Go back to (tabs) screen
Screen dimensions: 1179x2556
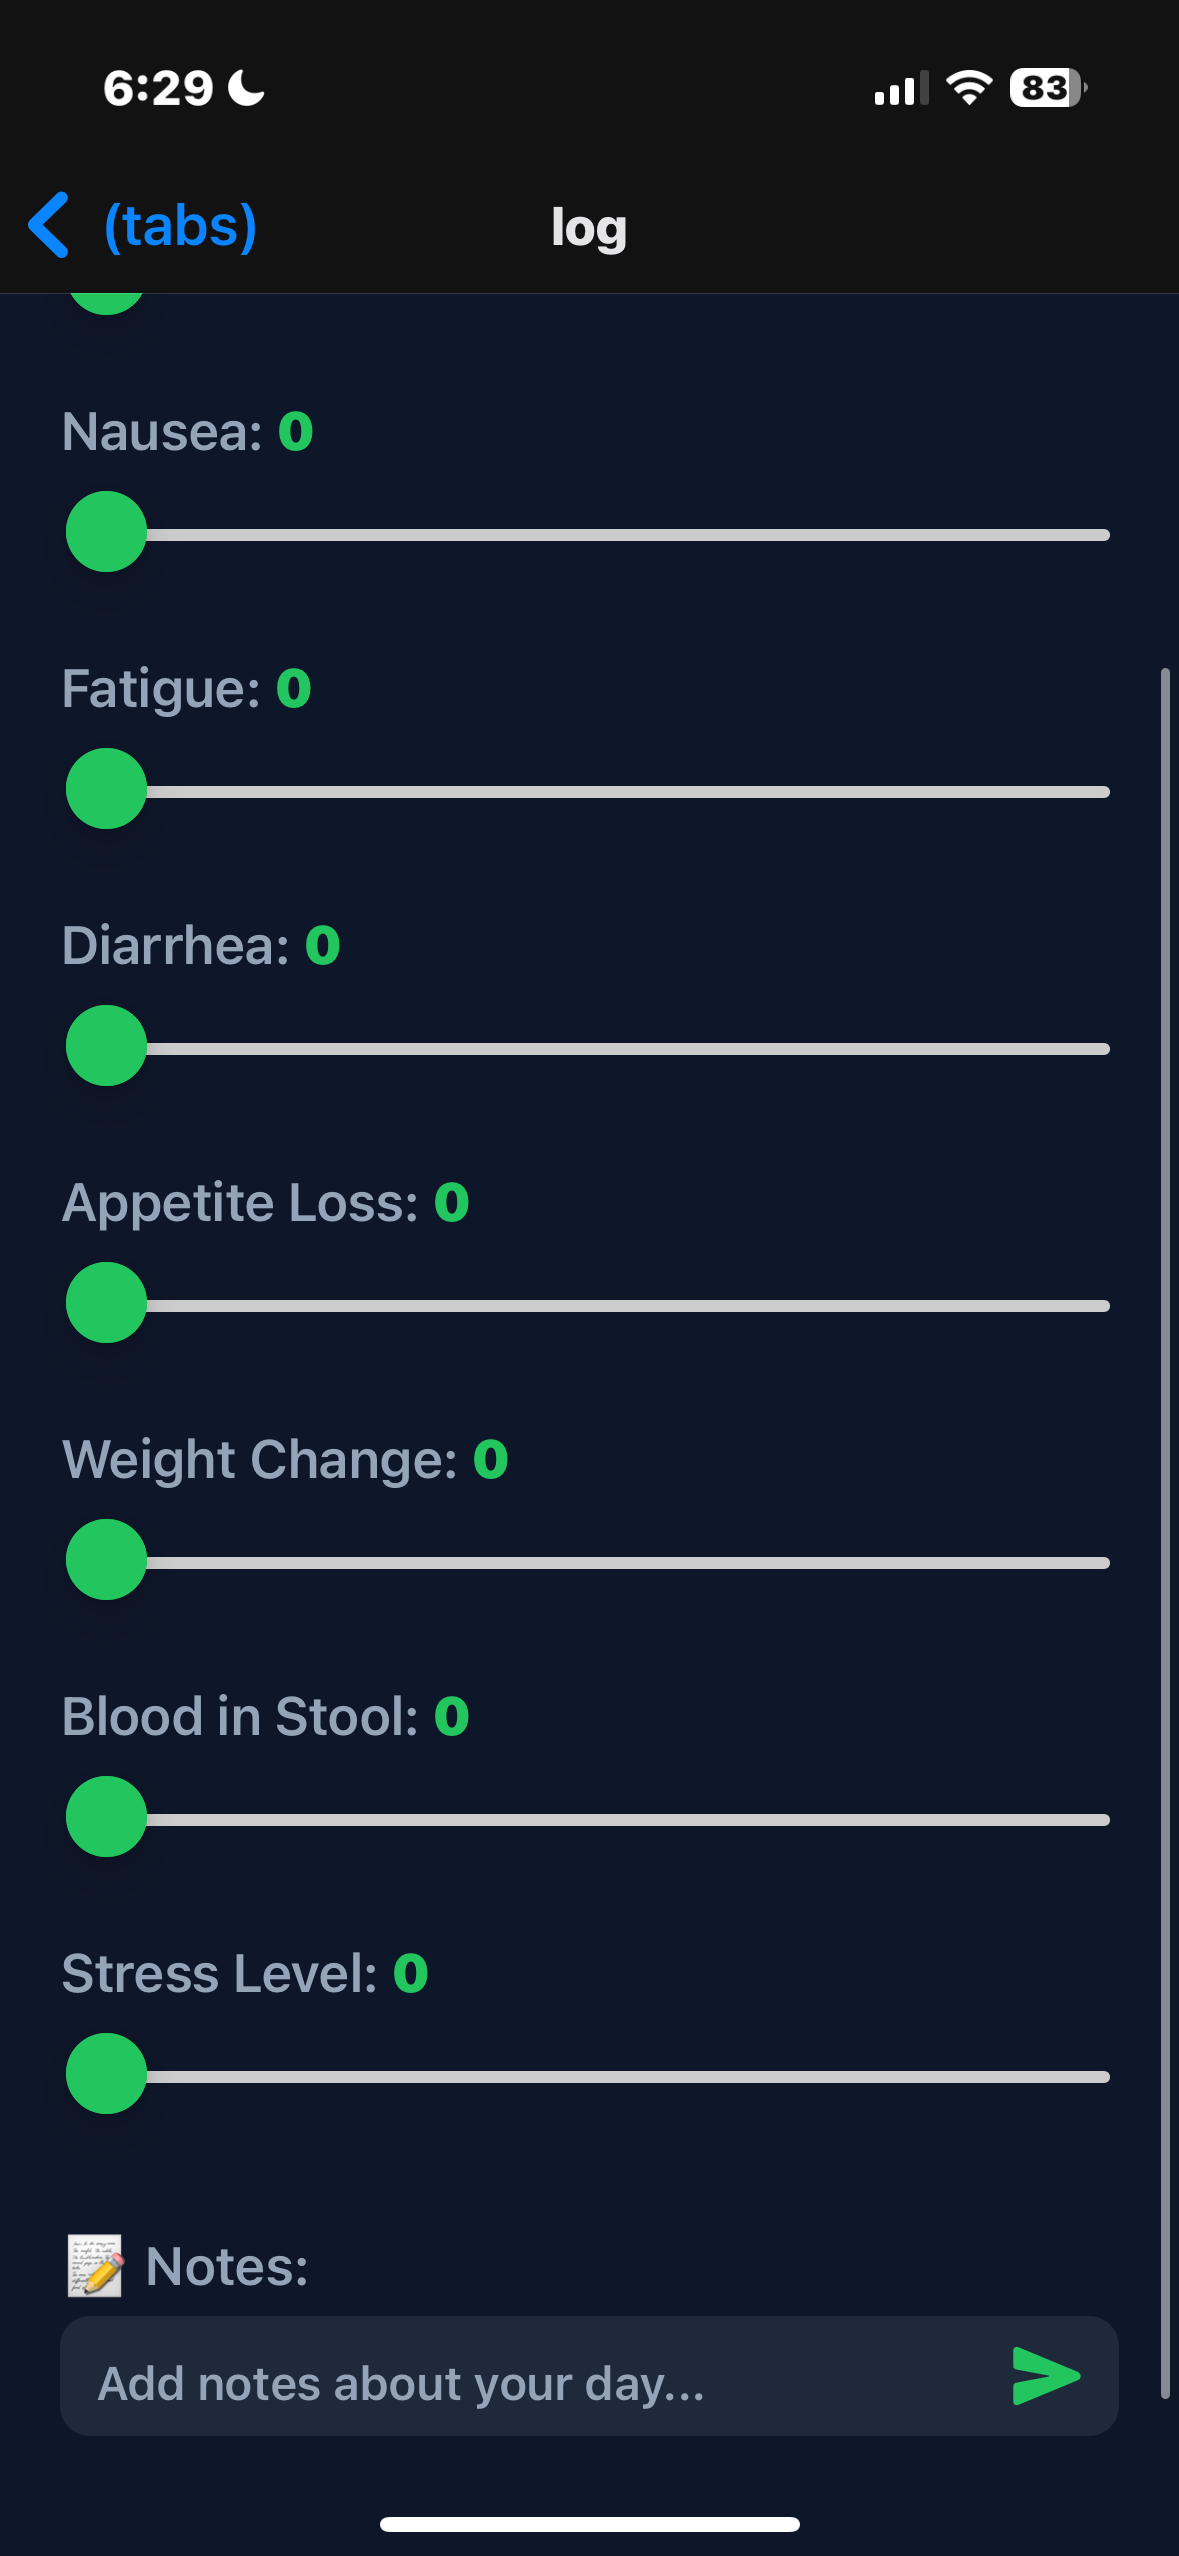pos(180,226)
